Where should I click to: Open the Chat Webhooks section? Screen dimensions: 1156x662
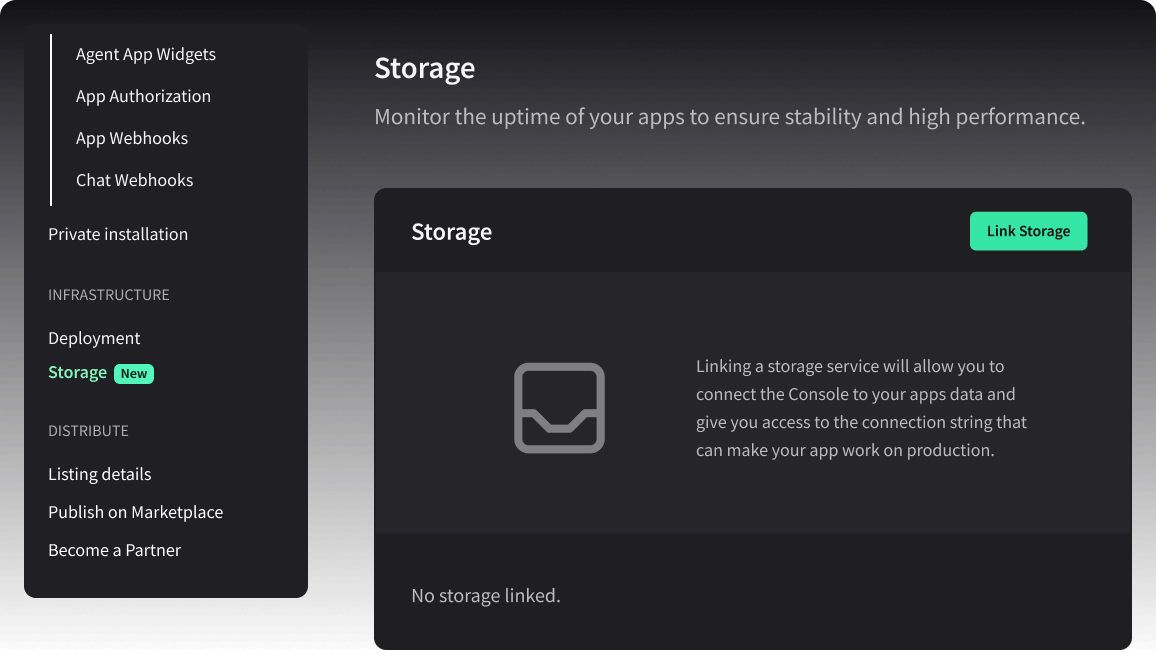coord(135,180)
